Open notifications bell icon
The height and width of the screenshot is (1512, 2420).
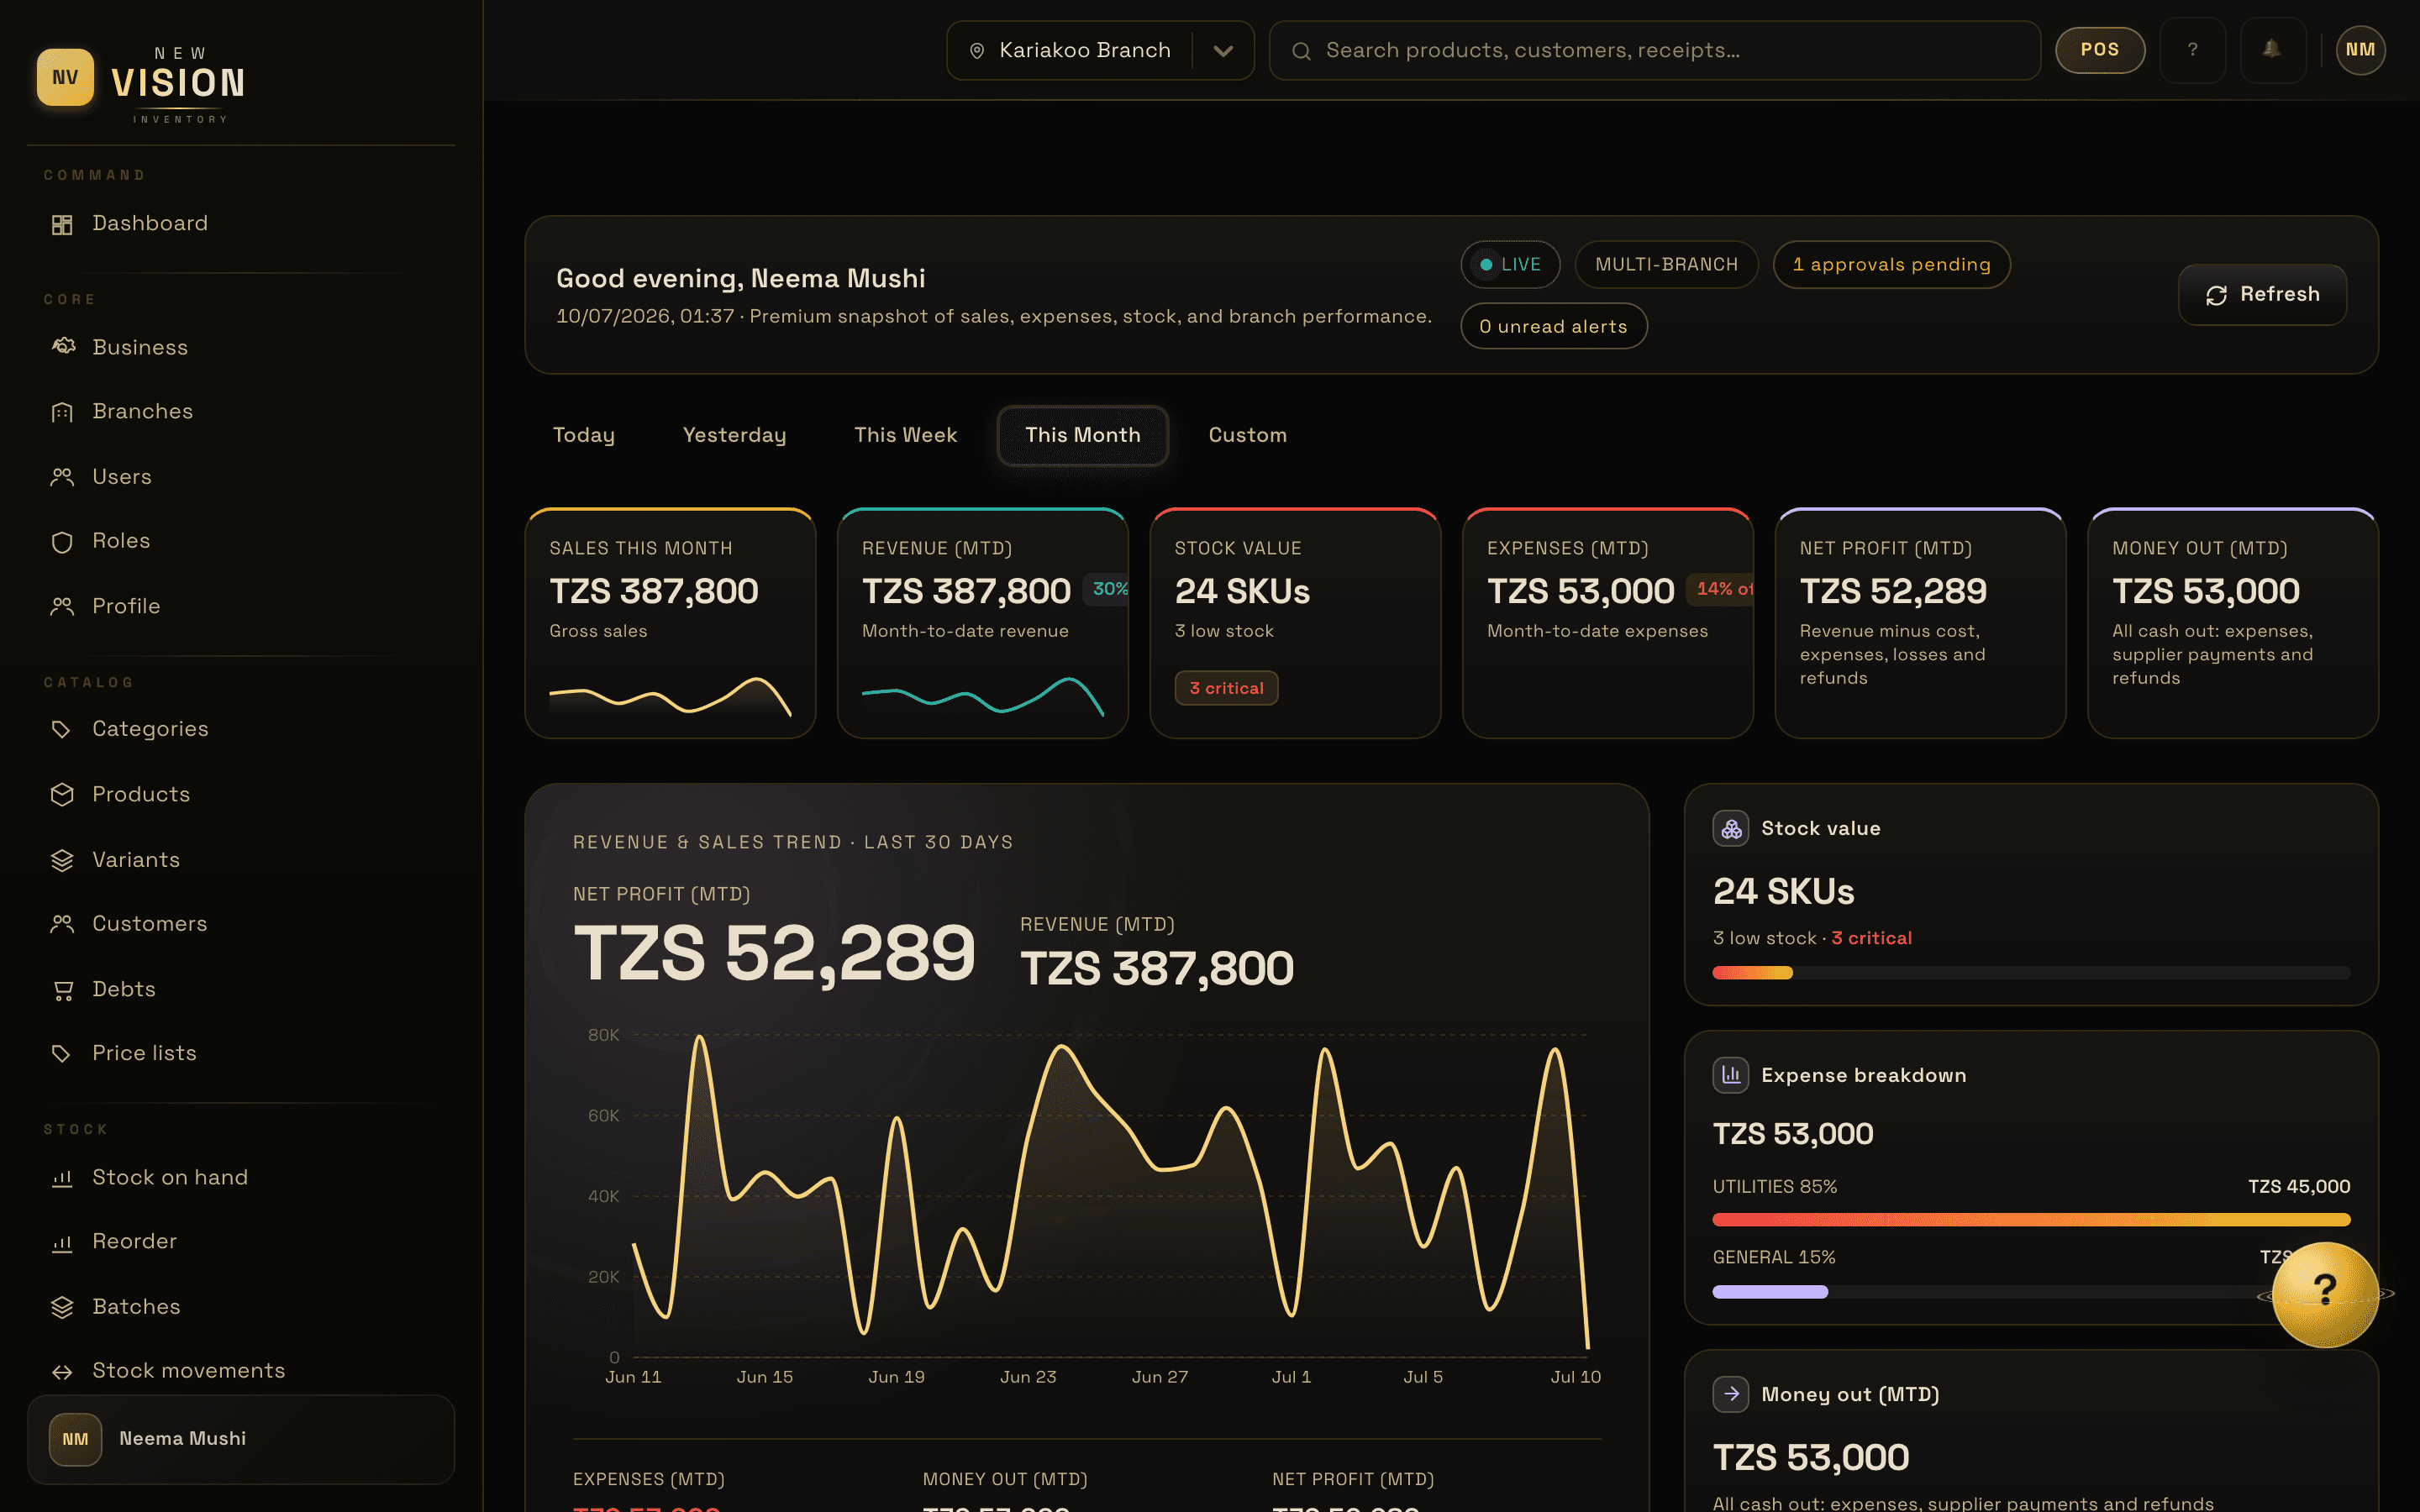(x=2272, y=49)
